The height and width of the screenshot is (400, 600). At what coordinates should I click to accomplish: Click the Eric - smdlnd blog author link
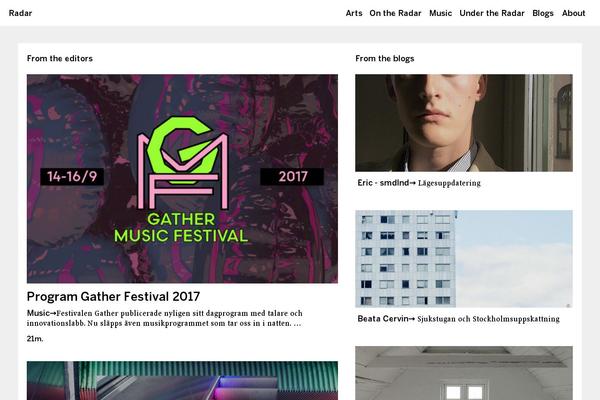(x=383, y=183)
